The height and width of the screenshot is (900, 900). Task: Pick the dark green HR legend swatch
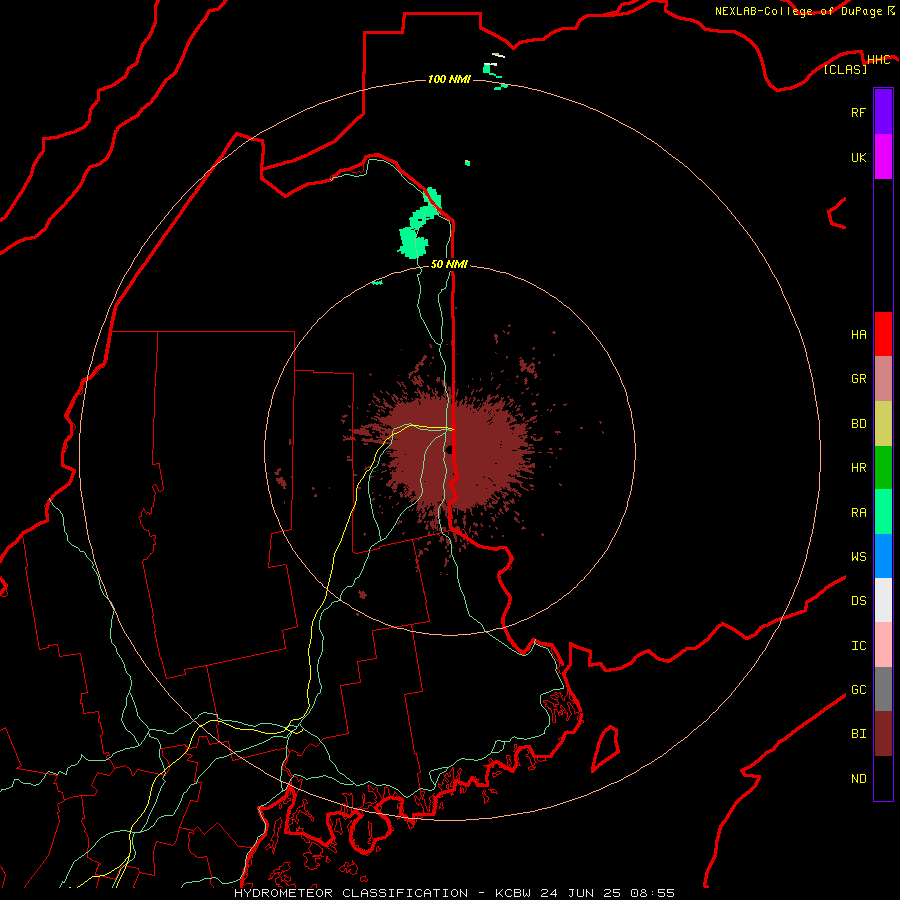883,468
